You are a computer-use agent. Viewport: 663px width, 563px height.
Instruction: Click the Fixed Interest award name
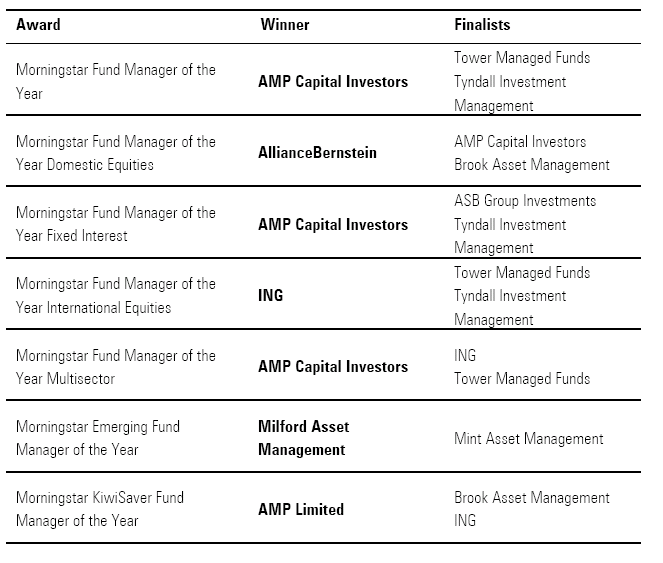pyautogui.click(x=115, y=224)
